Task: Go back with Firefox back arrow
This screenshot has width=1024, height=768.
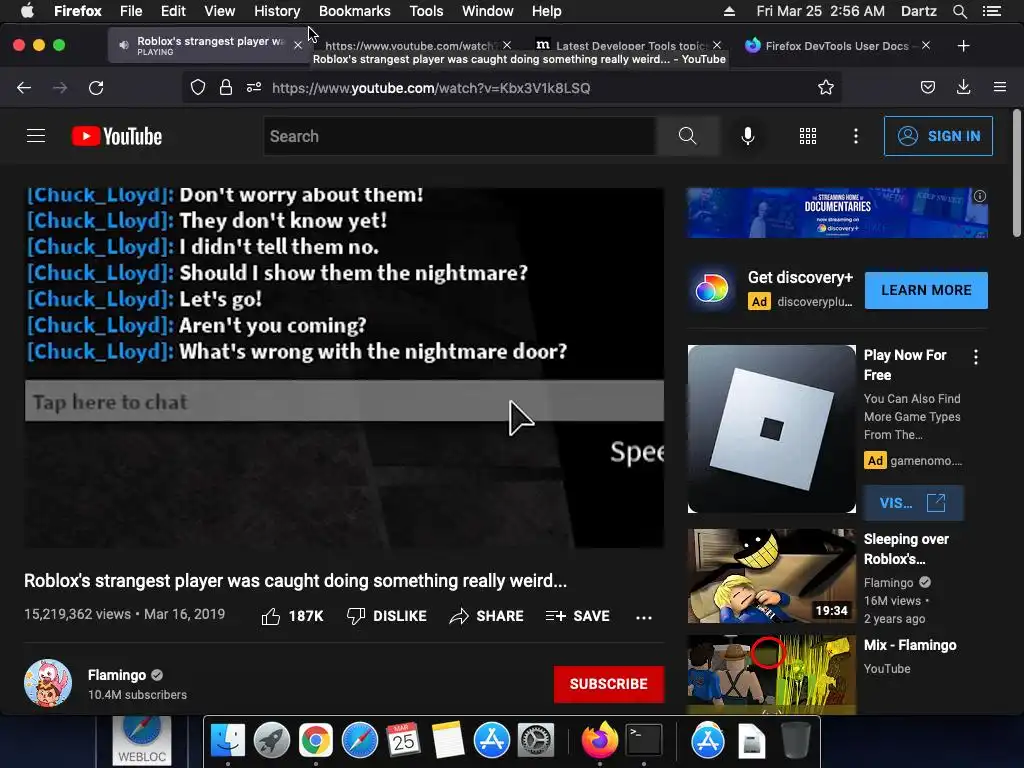Action: [x=24, y=88]
